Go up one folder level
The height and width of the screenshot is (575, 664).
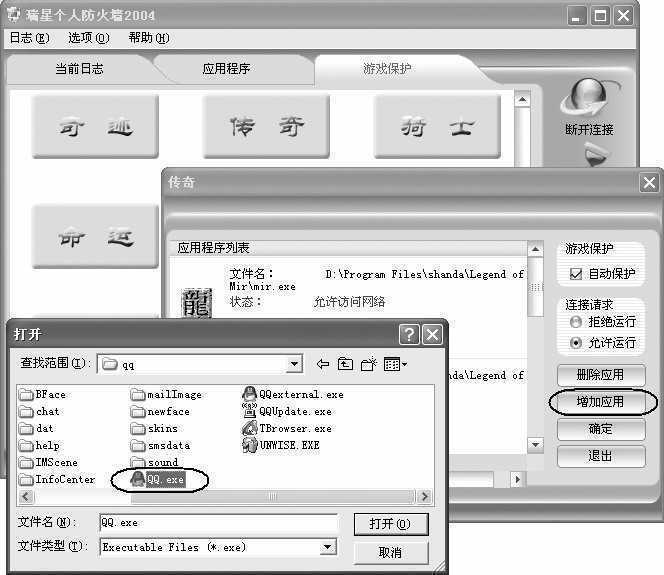pyautogui.click(x=345, y=365)
